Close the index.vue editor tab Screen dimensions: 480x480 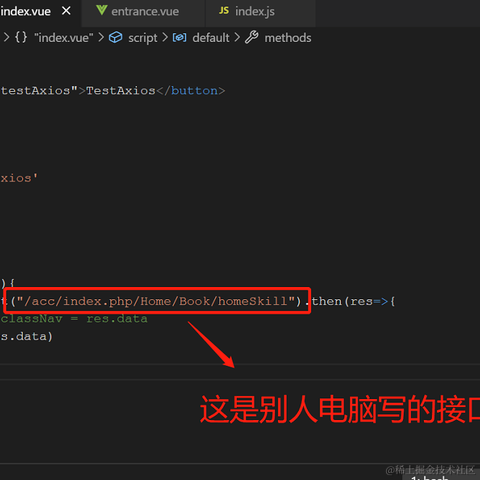tap(66, 11)
